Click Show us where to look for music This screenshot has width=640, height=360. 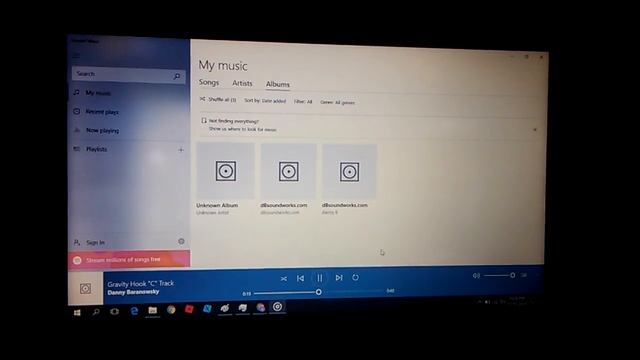(x=242, y=129)
